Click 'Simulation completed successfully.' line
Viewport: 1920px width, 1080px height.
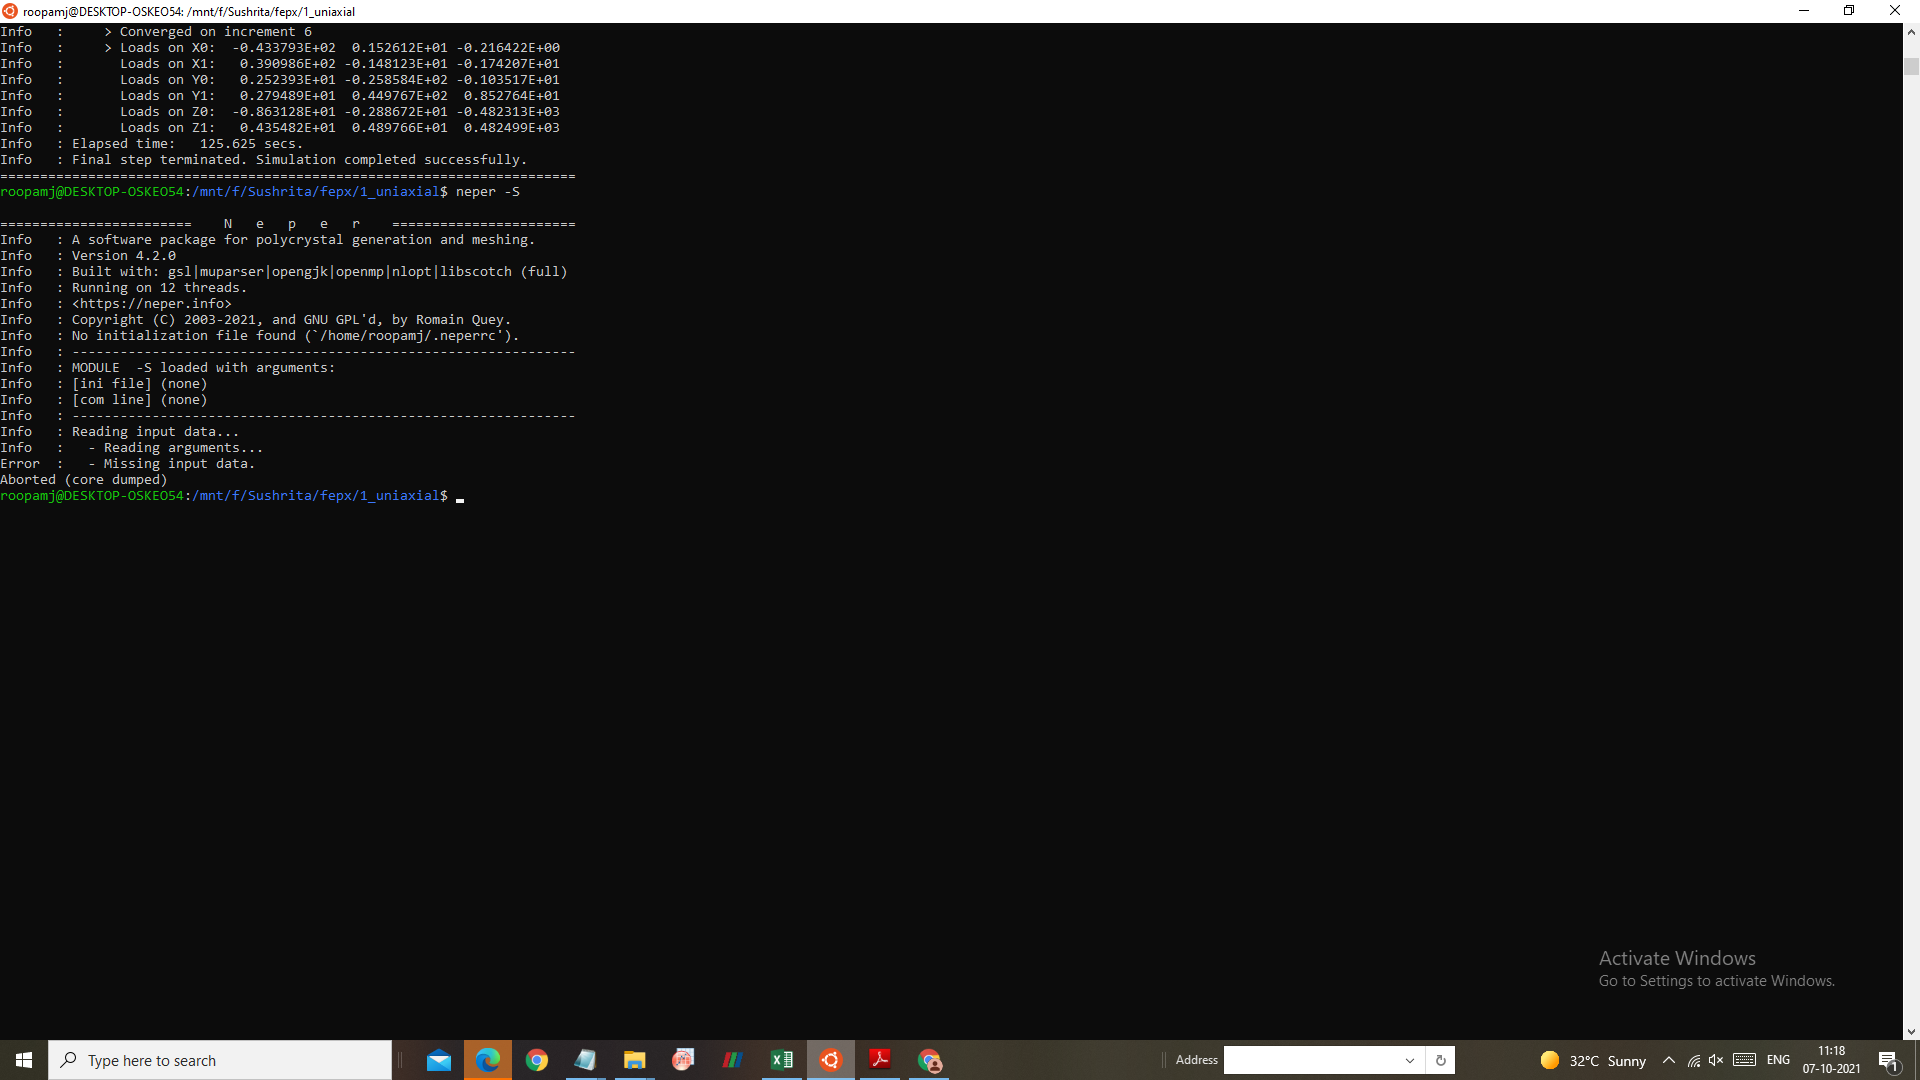coord(263,160)
